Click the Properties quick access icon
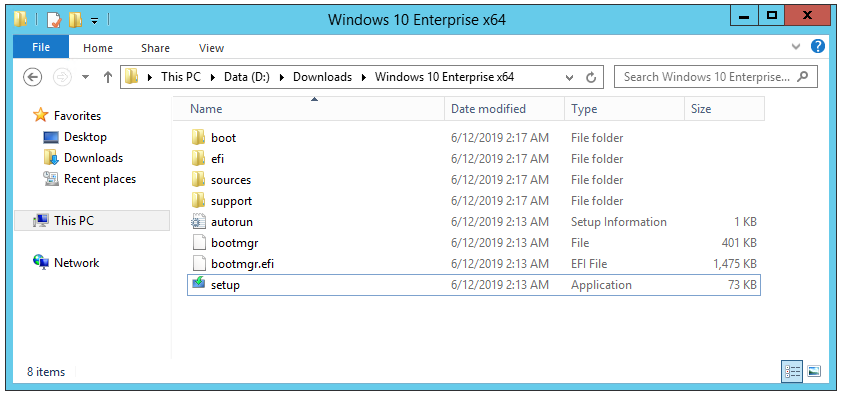The height and width of the screenshot is (397, 843). pyautogui.click(x=54, y=20)
